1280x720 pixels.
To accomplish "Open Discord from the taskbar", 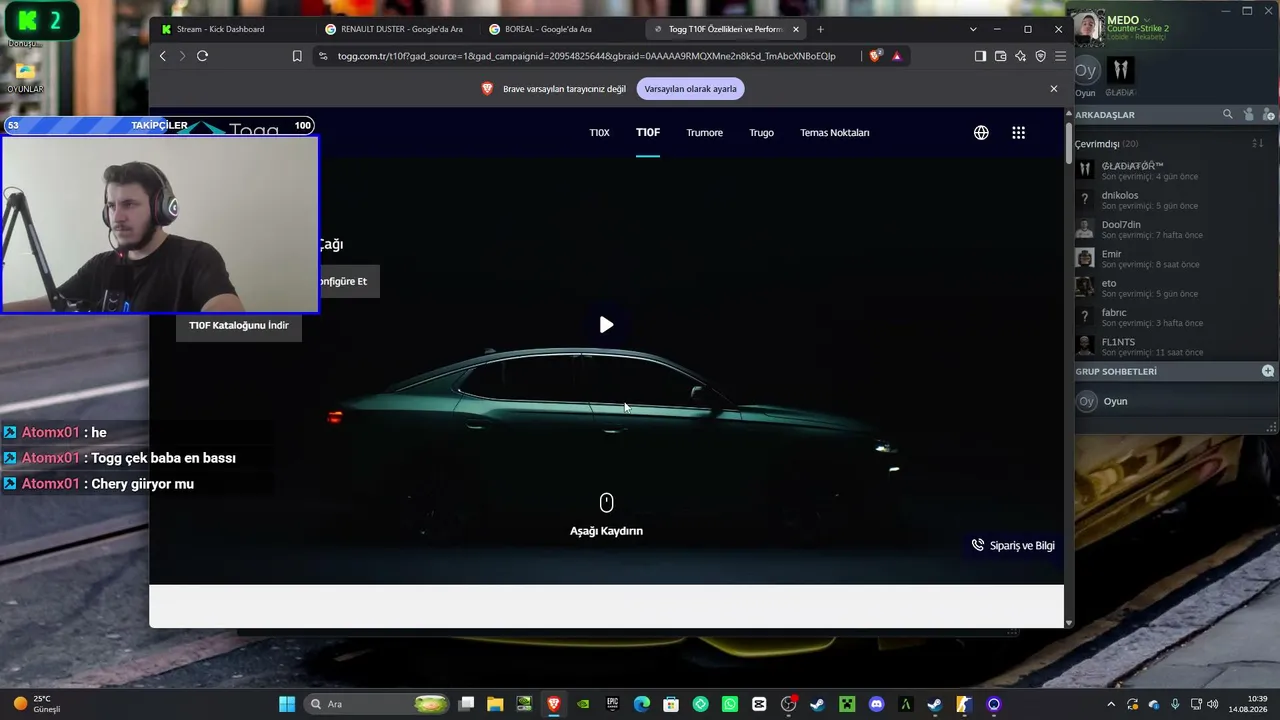I will [877, 704].
